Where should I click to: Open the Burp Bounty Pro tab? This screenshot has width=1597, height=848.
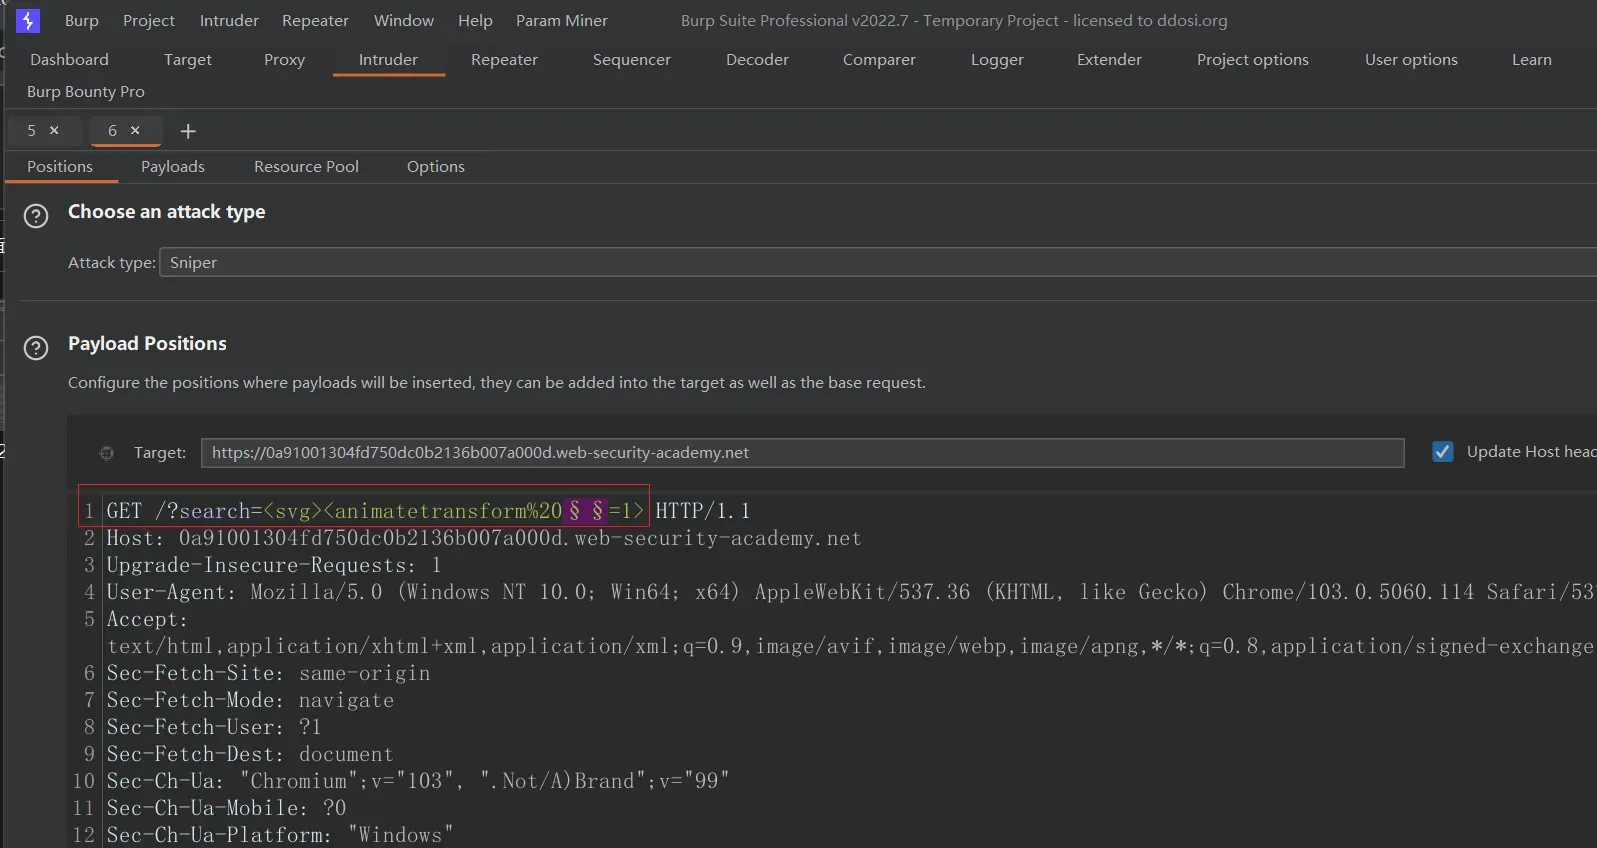[86, 91]
